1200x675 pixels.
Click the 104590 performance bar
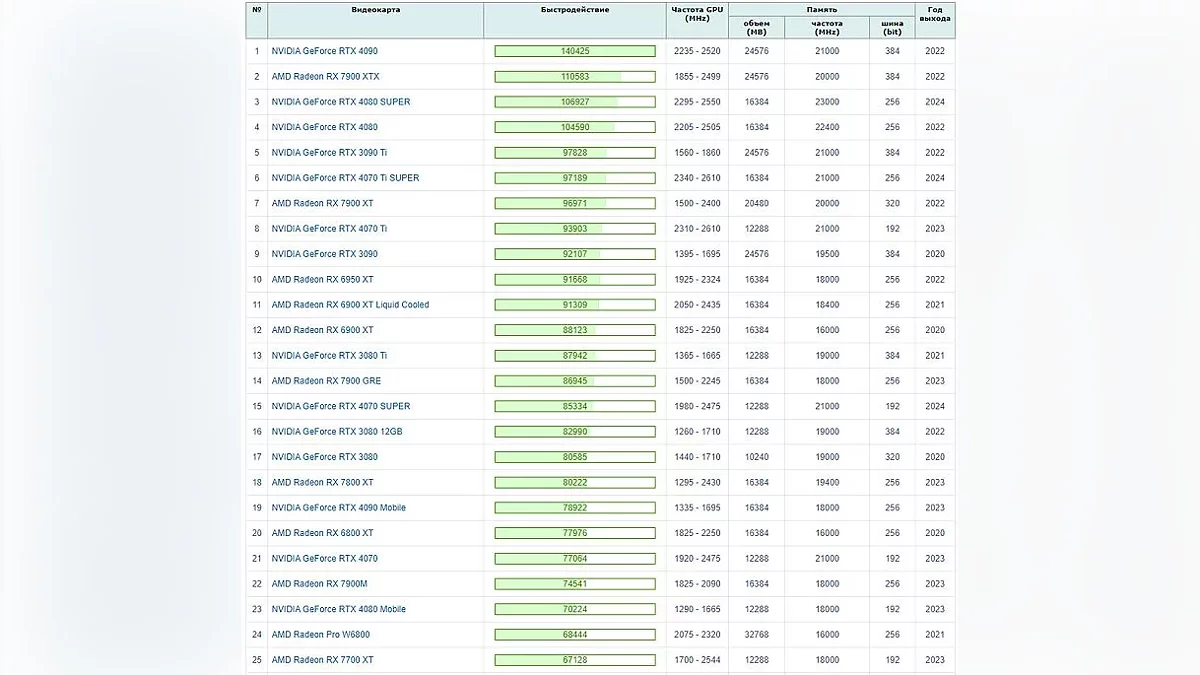point(575,127)
